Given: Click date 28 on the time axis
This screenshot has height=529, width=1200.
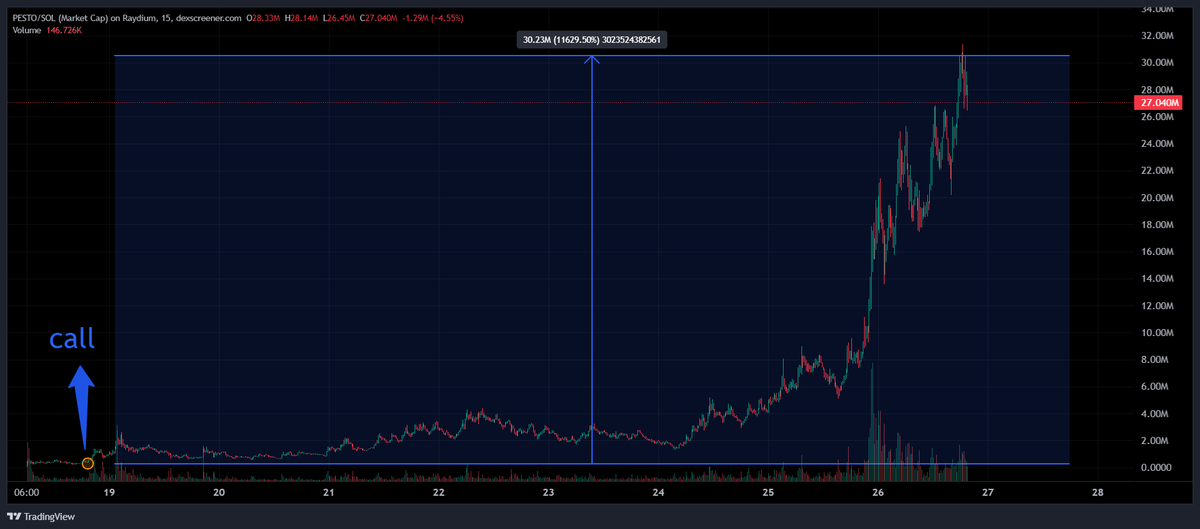Looking at the screenshot, I should click(1098, 492).
